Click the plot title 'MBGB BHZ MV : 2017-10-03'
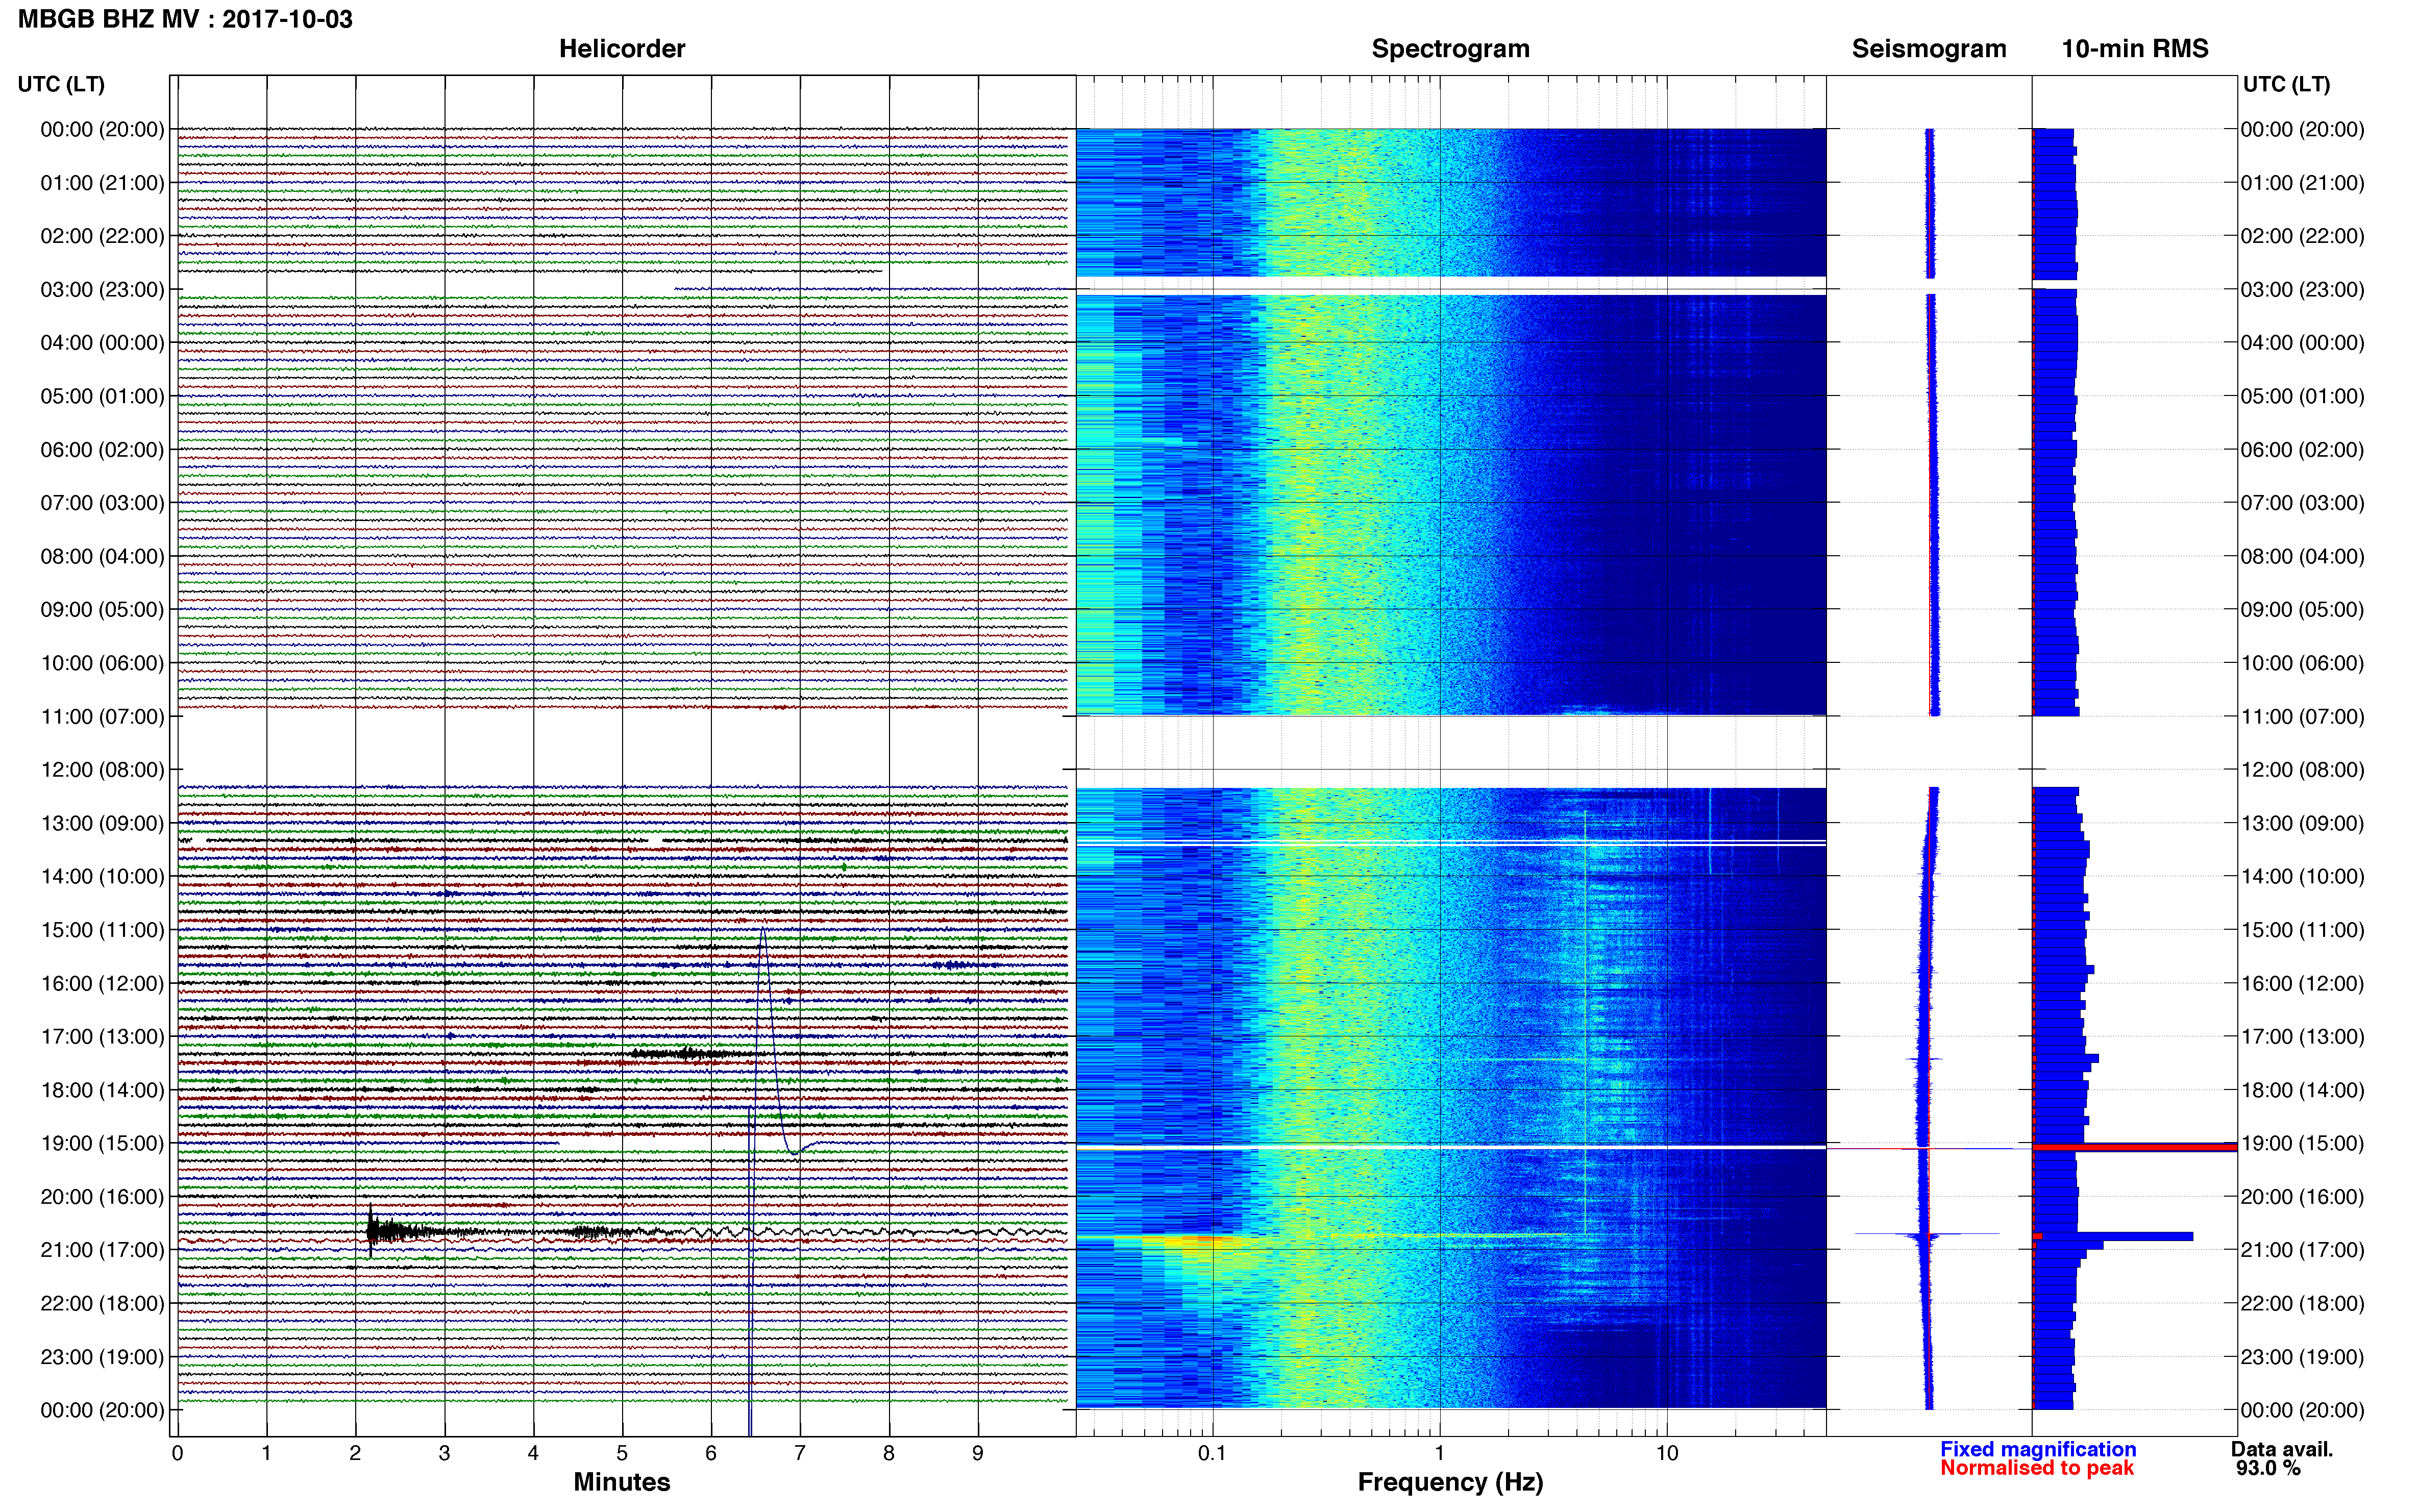2419x1512 pixels. pos(186,19)
